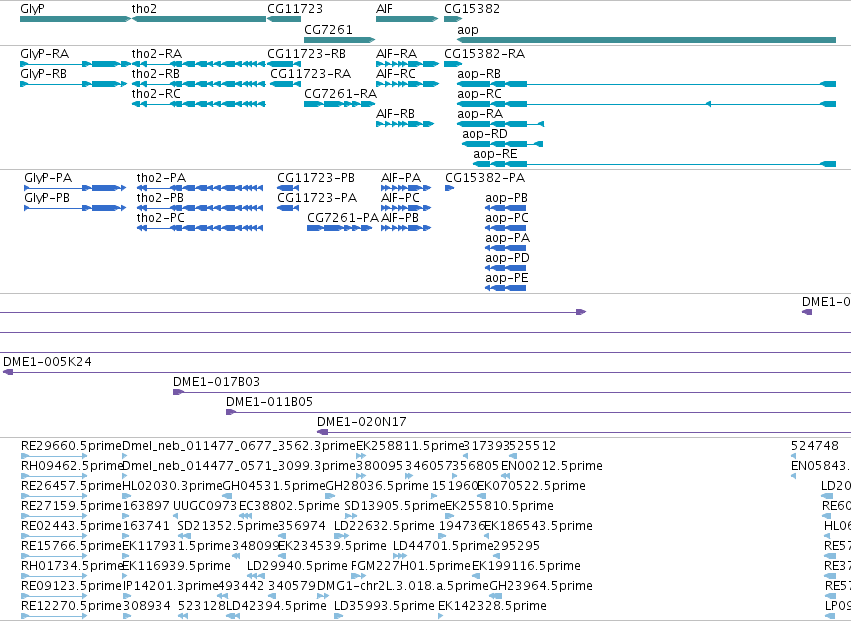Viewport: 851px width, 621px height.
Task: Click the AIF-PA protein label
Action: coord(401,178)
